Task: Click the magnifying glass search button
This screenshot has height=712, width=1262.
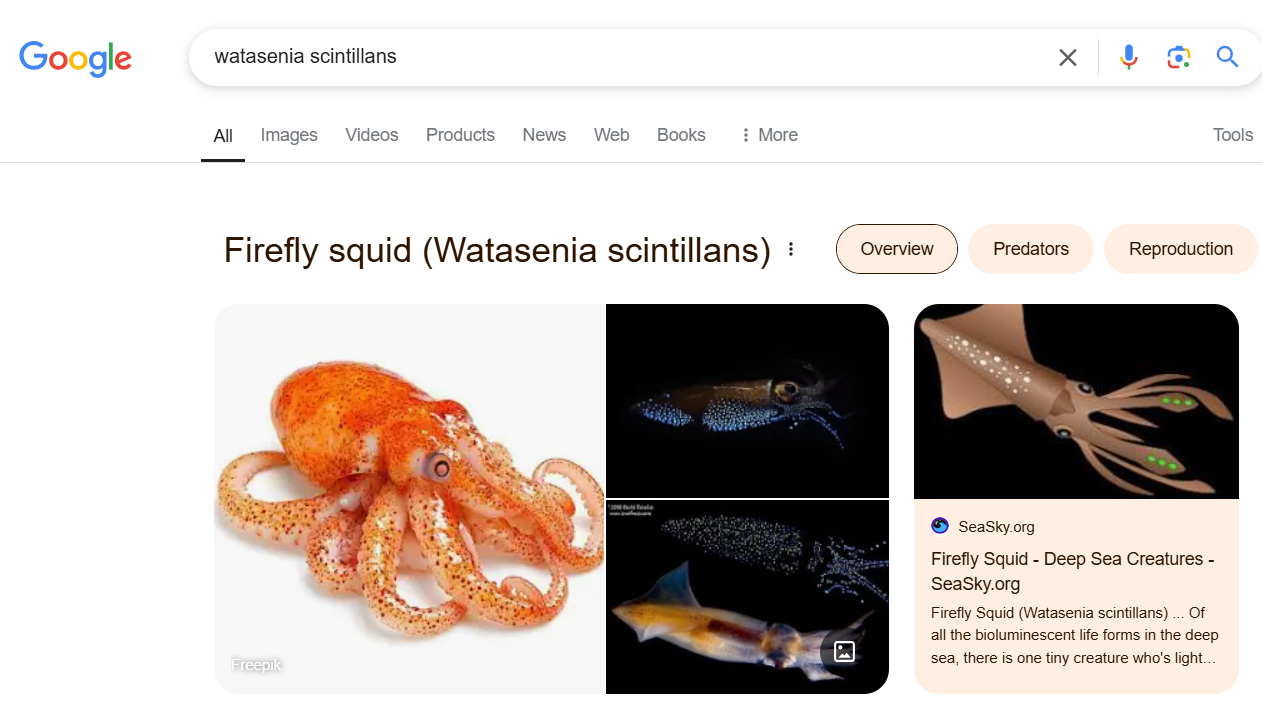Action: click(x=1228, y=57)
